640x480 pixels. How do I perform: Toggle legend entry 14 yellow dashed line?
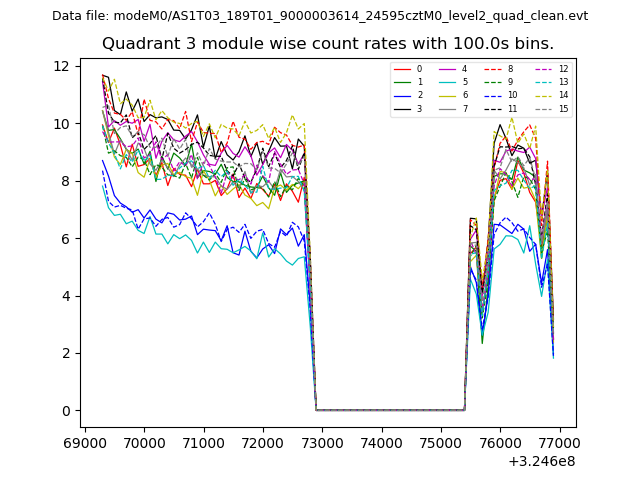[x=546, y=95]
